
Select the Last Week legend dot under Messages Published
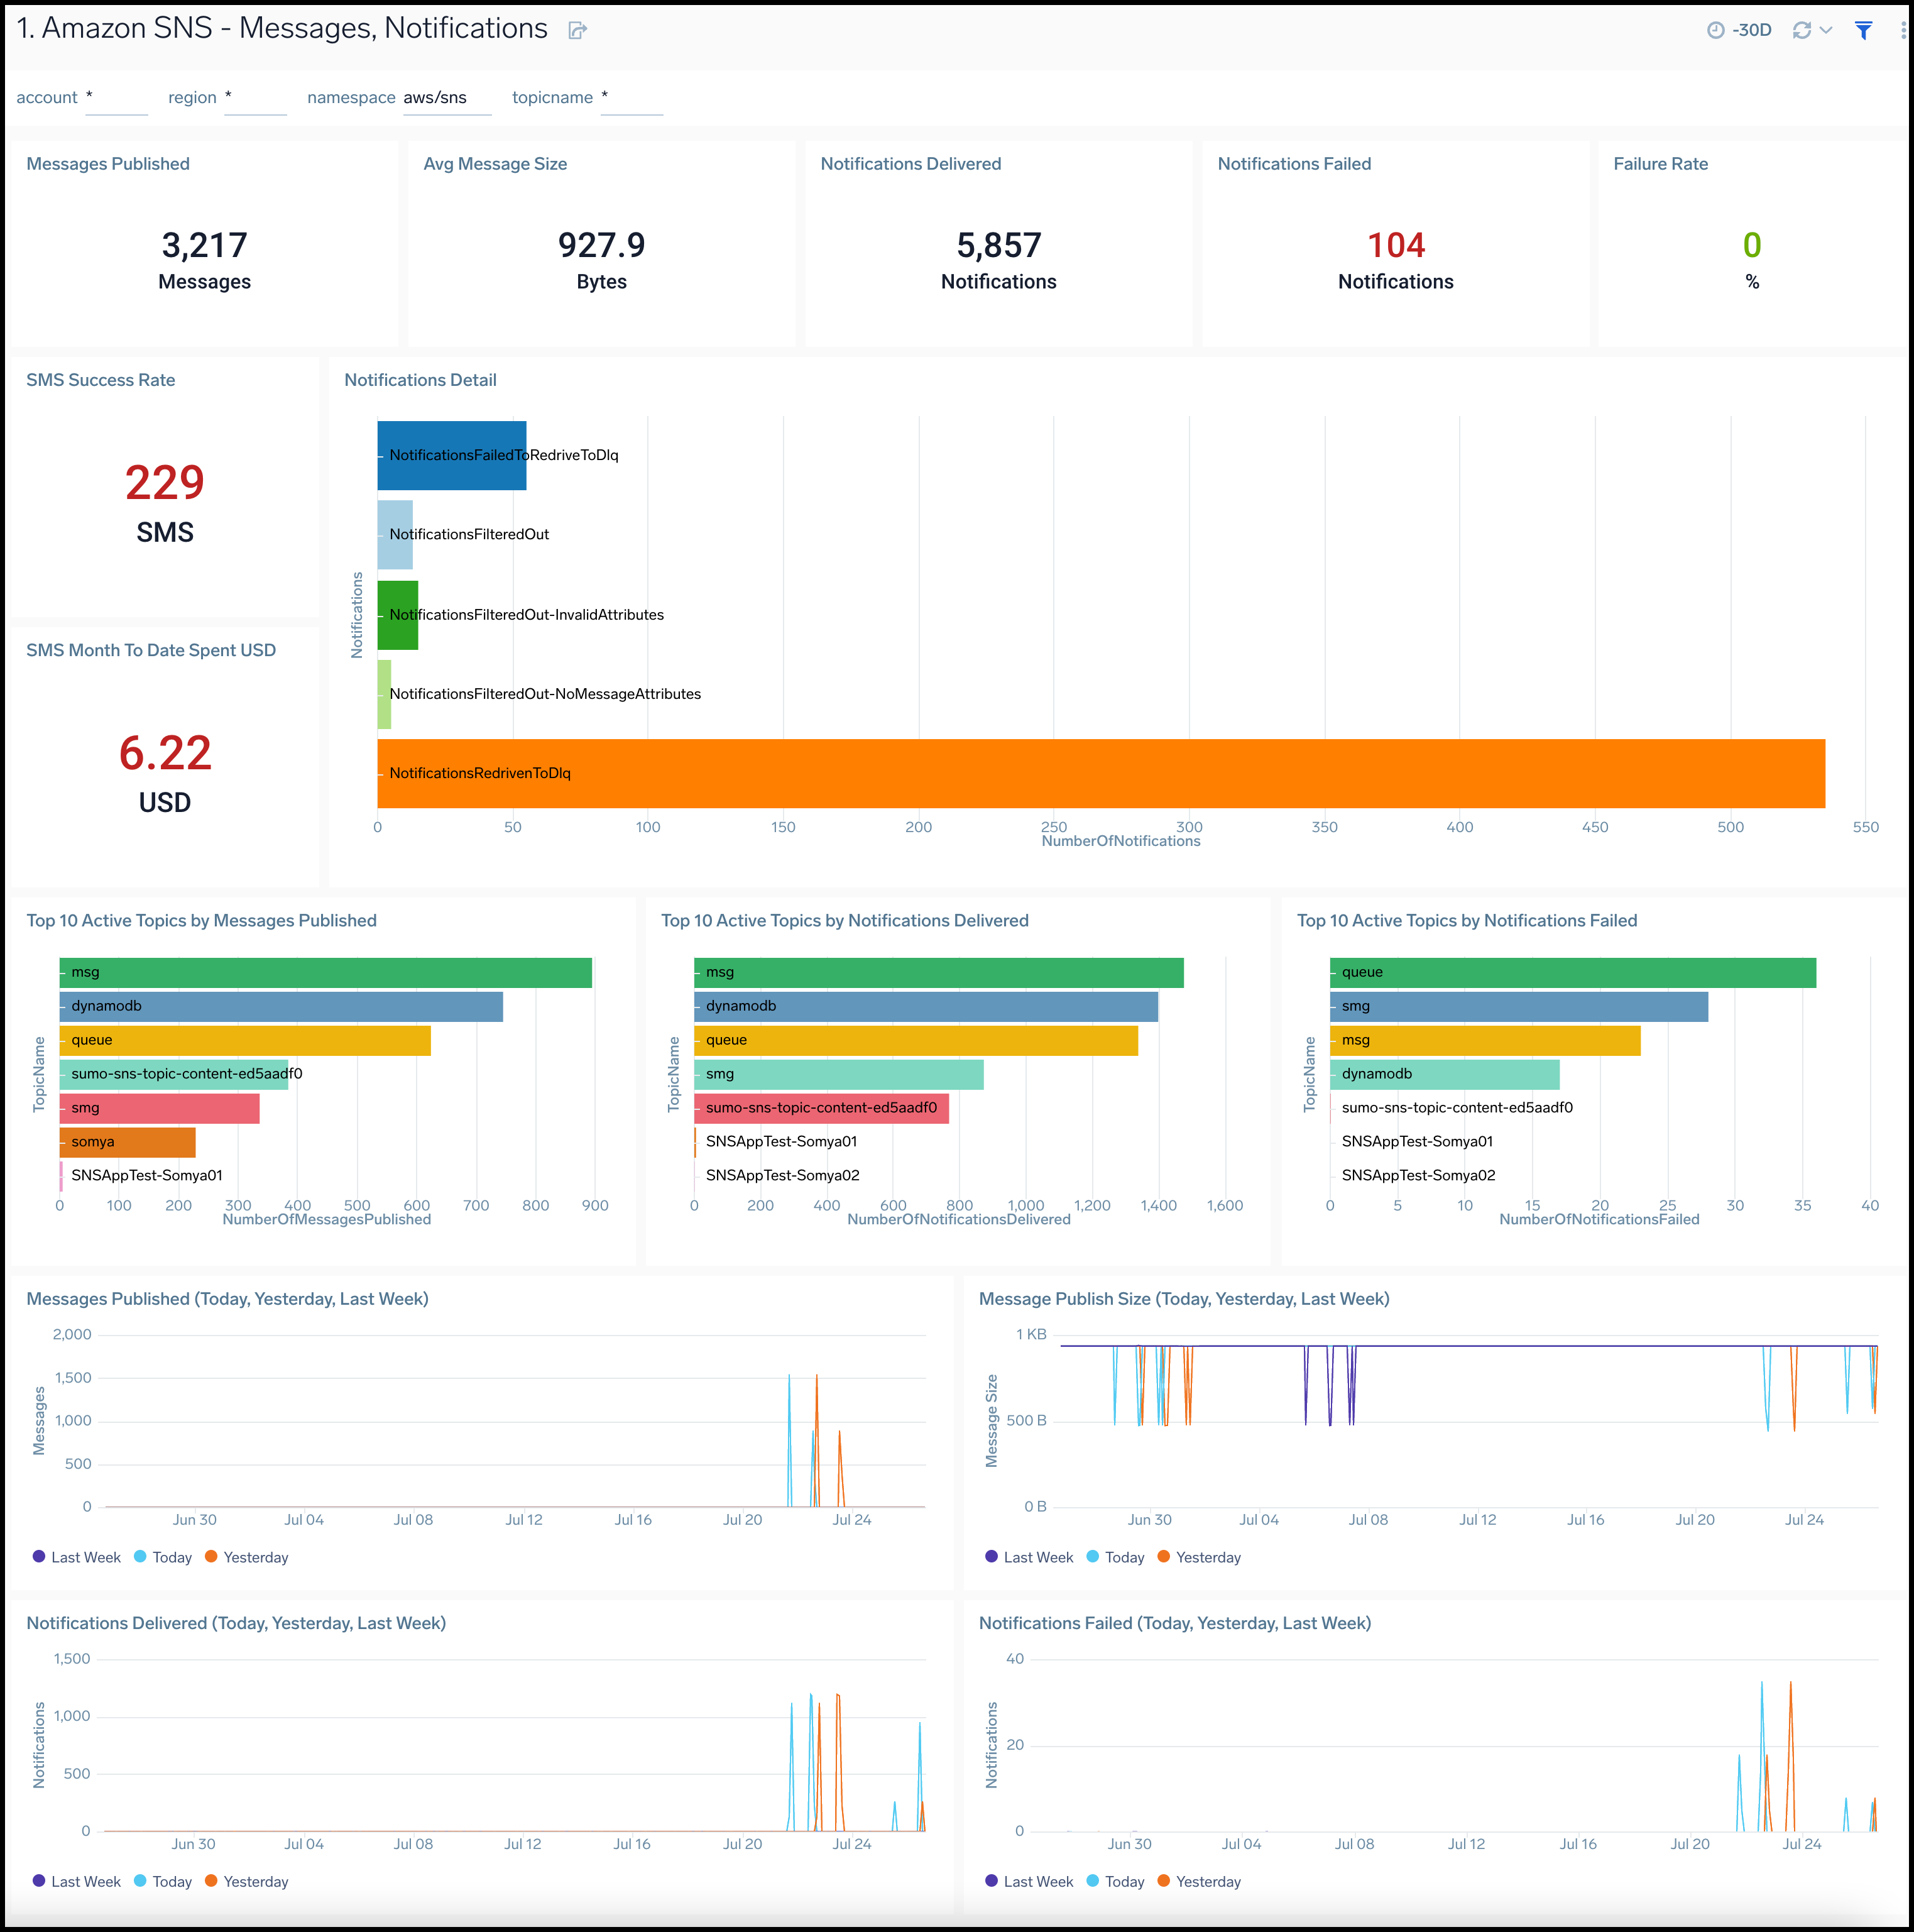pos(40,1557)
